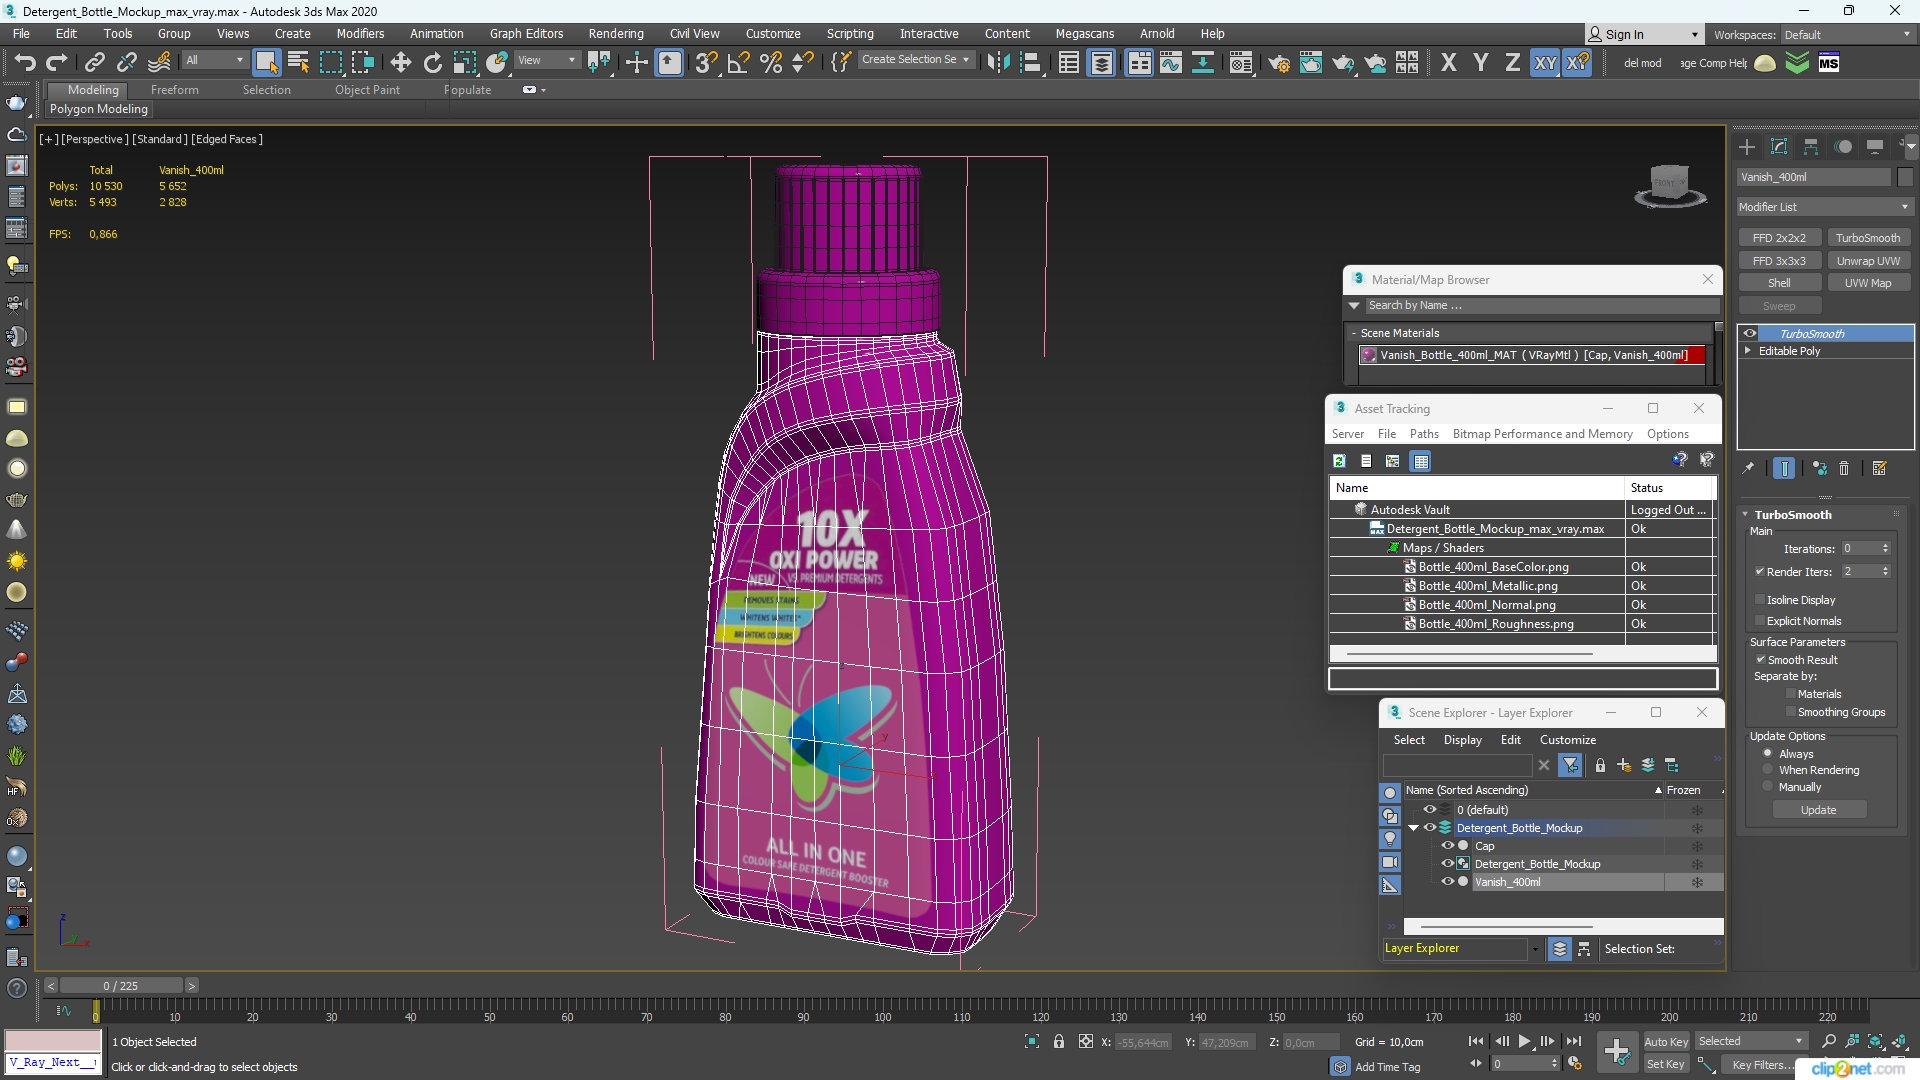Viewport: 1920px width, 1080px height.
Task: Click Pin Stack icon
Action: tap(1748, 468)
